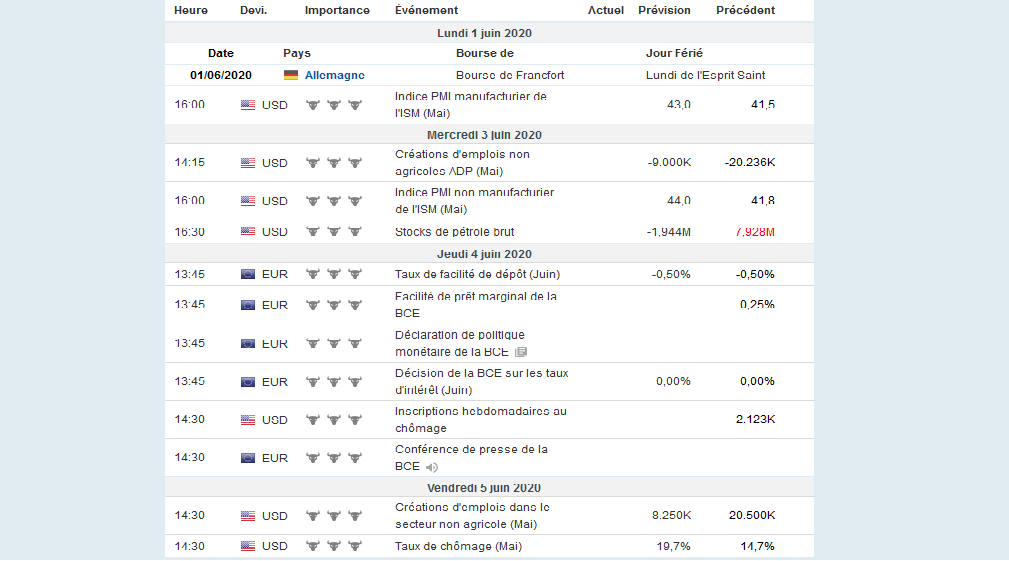Click the EU flag for Taux de facilité de dépôt
This screenshot has height=561, width=1009.
(x=248, y=274)
